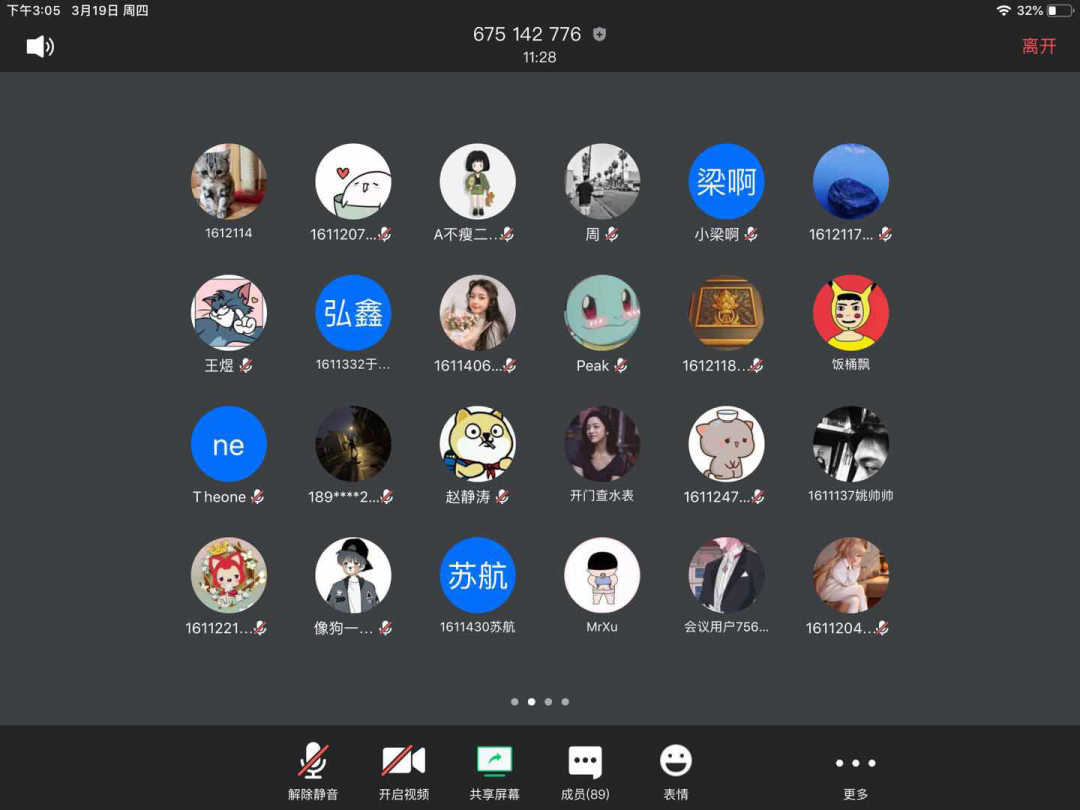This screenshot has width=1080, height=810.
Task: Select the Tom cat avatar of 王煜
Action: pyautogui.click(x=229, y=313)
